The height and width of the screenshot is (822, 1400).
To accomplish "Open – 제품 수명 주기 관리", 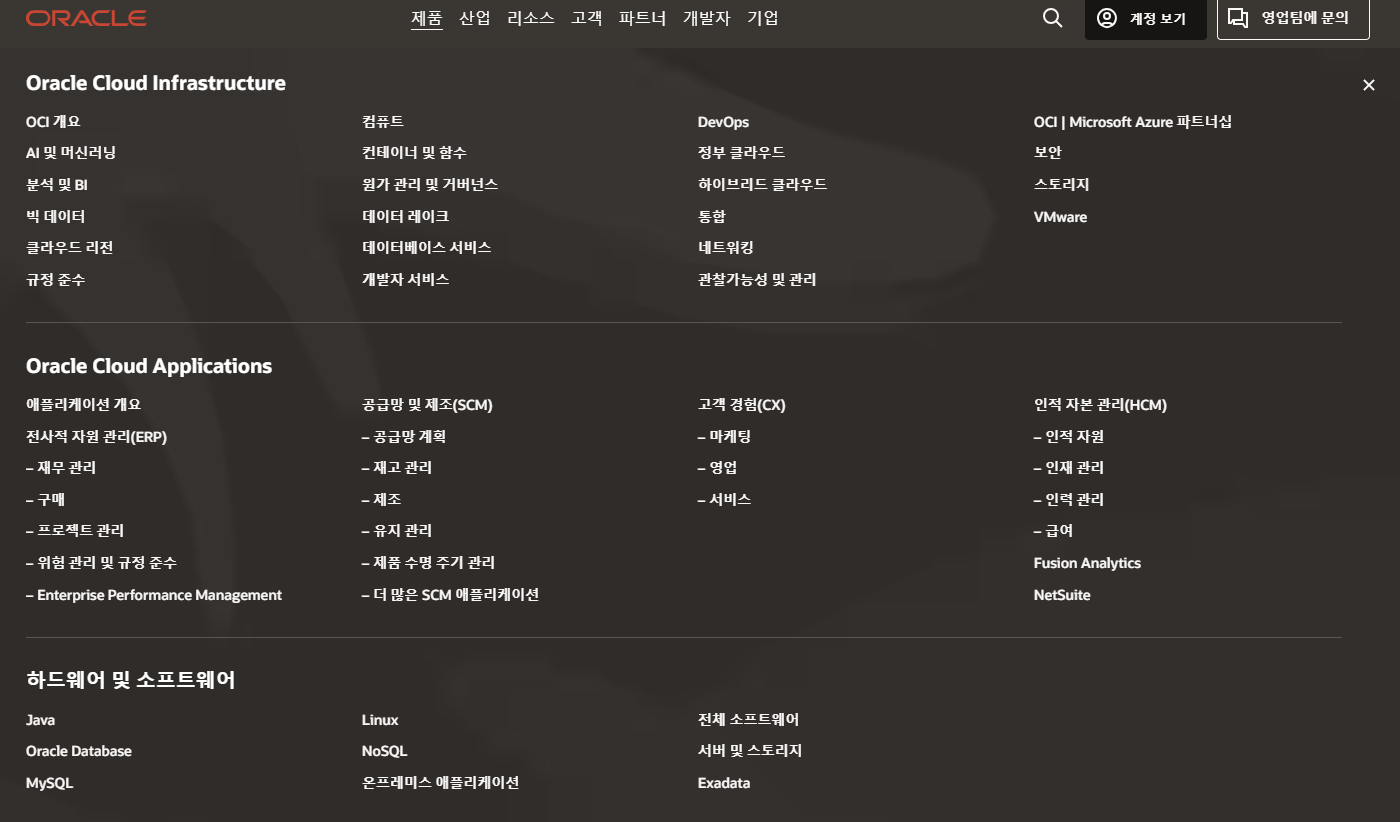I will click(429, 563).
